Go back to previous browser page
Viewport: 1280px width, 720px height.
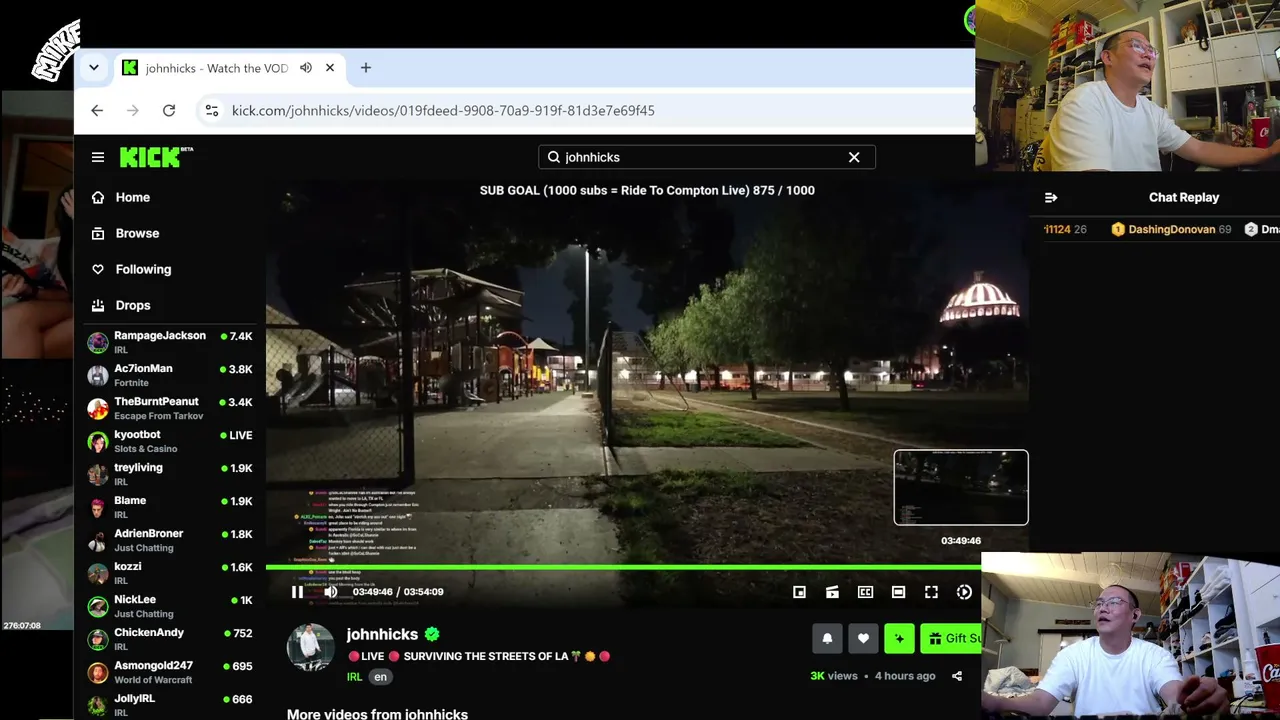pyautogui.click(x=97, y=110)
